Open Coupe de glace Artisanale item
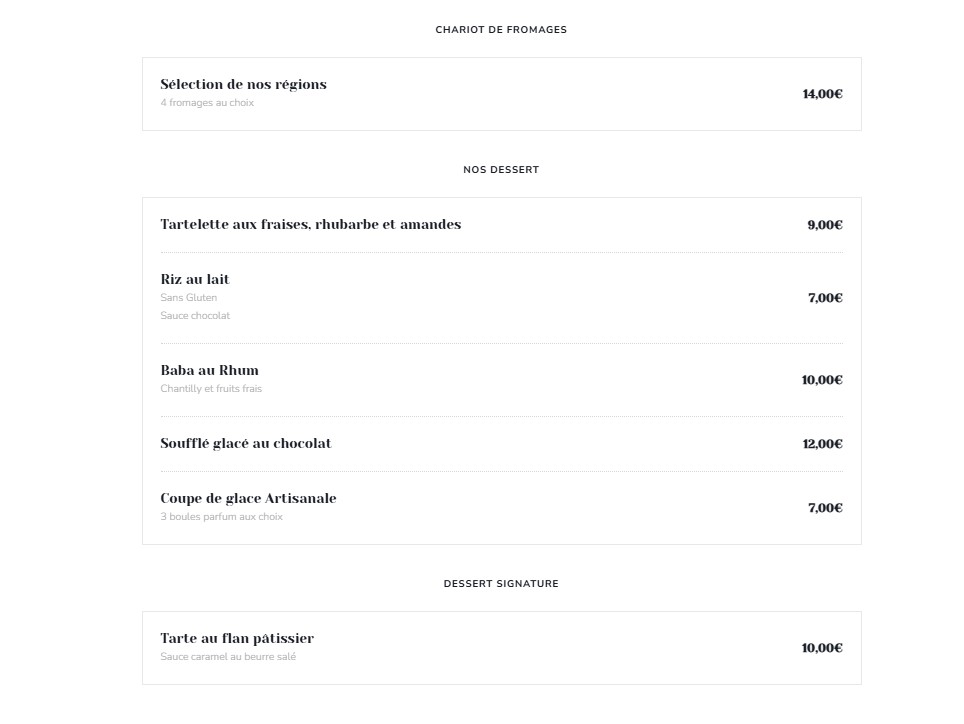 pyautogui.click(x=248, y=498)
